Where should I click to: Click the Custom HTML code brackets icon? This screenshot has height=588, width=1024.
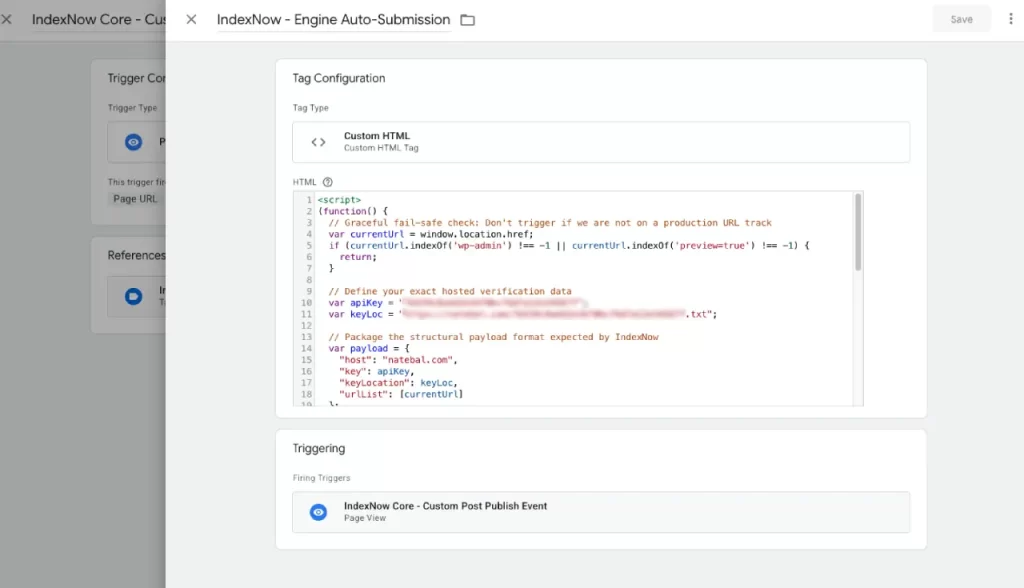pos(318,142)
